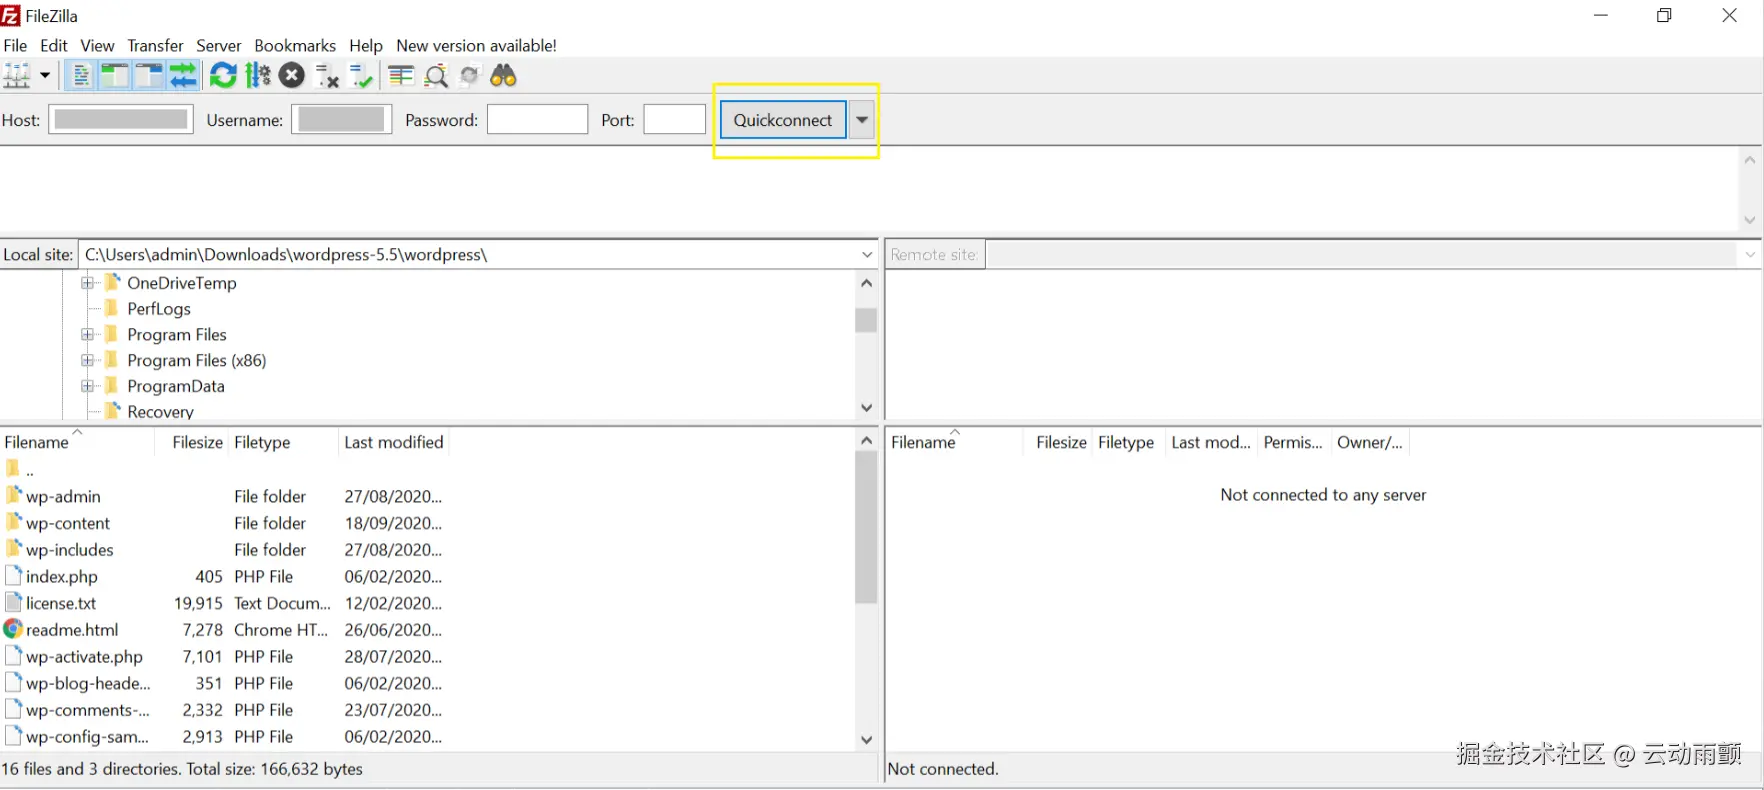Select the wp-config-sam... file
Image resolution: width=1764 pixels, height=790 pixels.
(x=87, y=737)
